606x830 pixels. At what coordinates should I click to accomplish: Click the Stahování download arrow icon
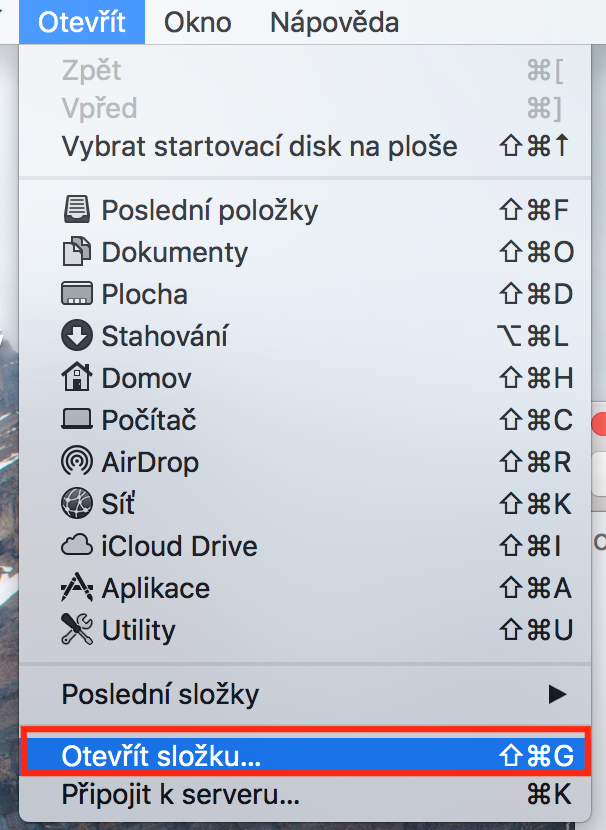[77, 336]
